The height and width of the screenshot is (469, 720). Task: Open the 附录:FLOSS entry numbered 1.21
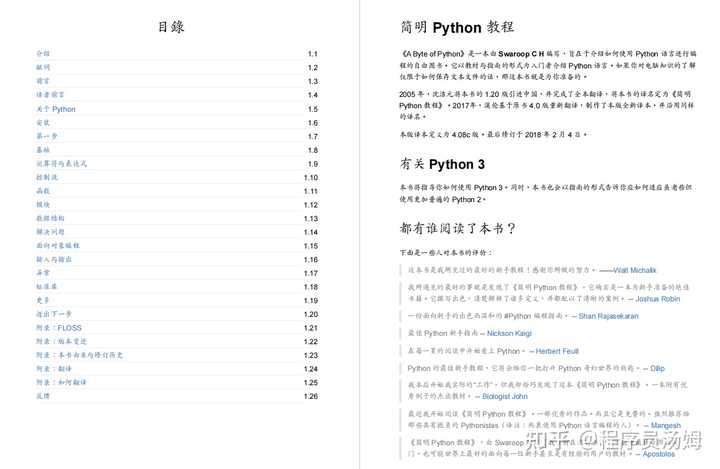pyautogui.click(x=58, y=328)
